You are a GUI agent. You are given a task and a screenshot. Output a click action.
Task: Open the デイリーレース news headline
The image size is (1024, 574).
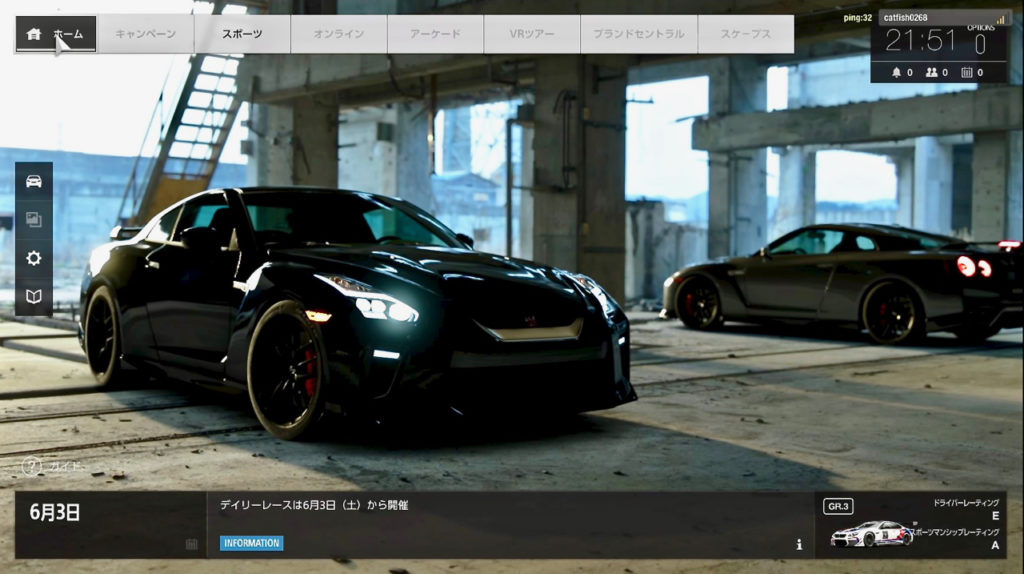(314, 505)
